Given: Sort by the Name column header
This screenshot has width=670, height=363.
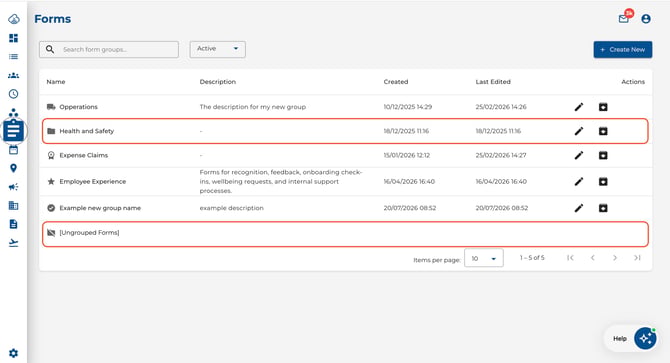Looking at the screenshot, I should [x=56, y=82].
